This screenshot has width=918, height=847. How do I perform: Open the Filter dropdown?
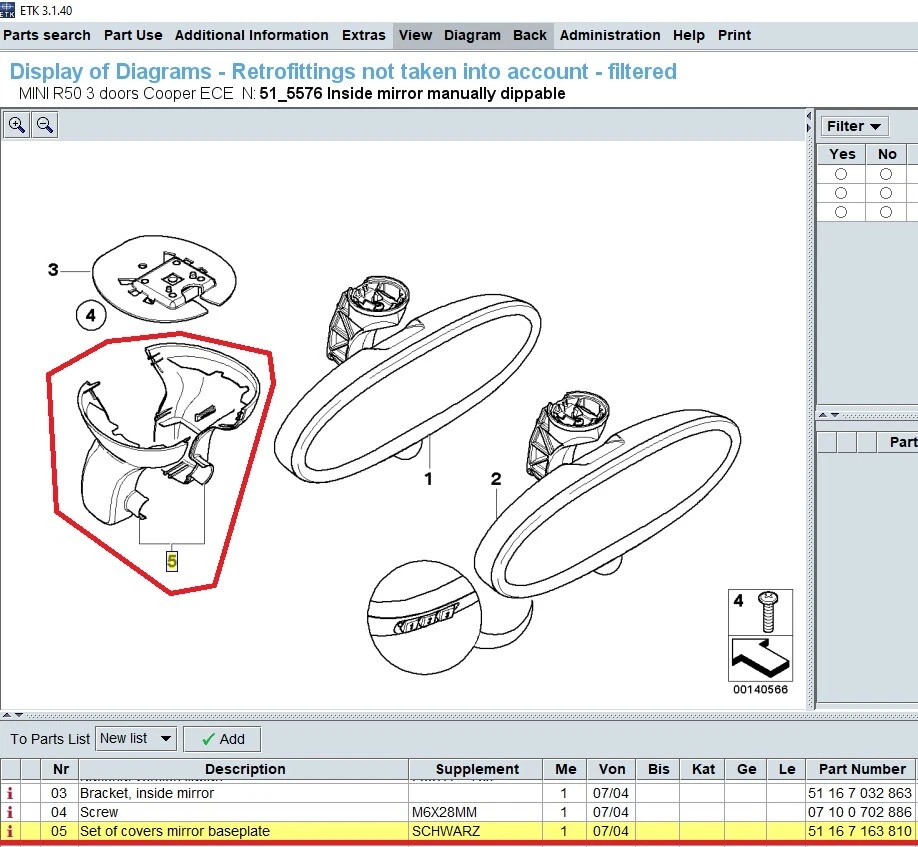pos(855,126)
